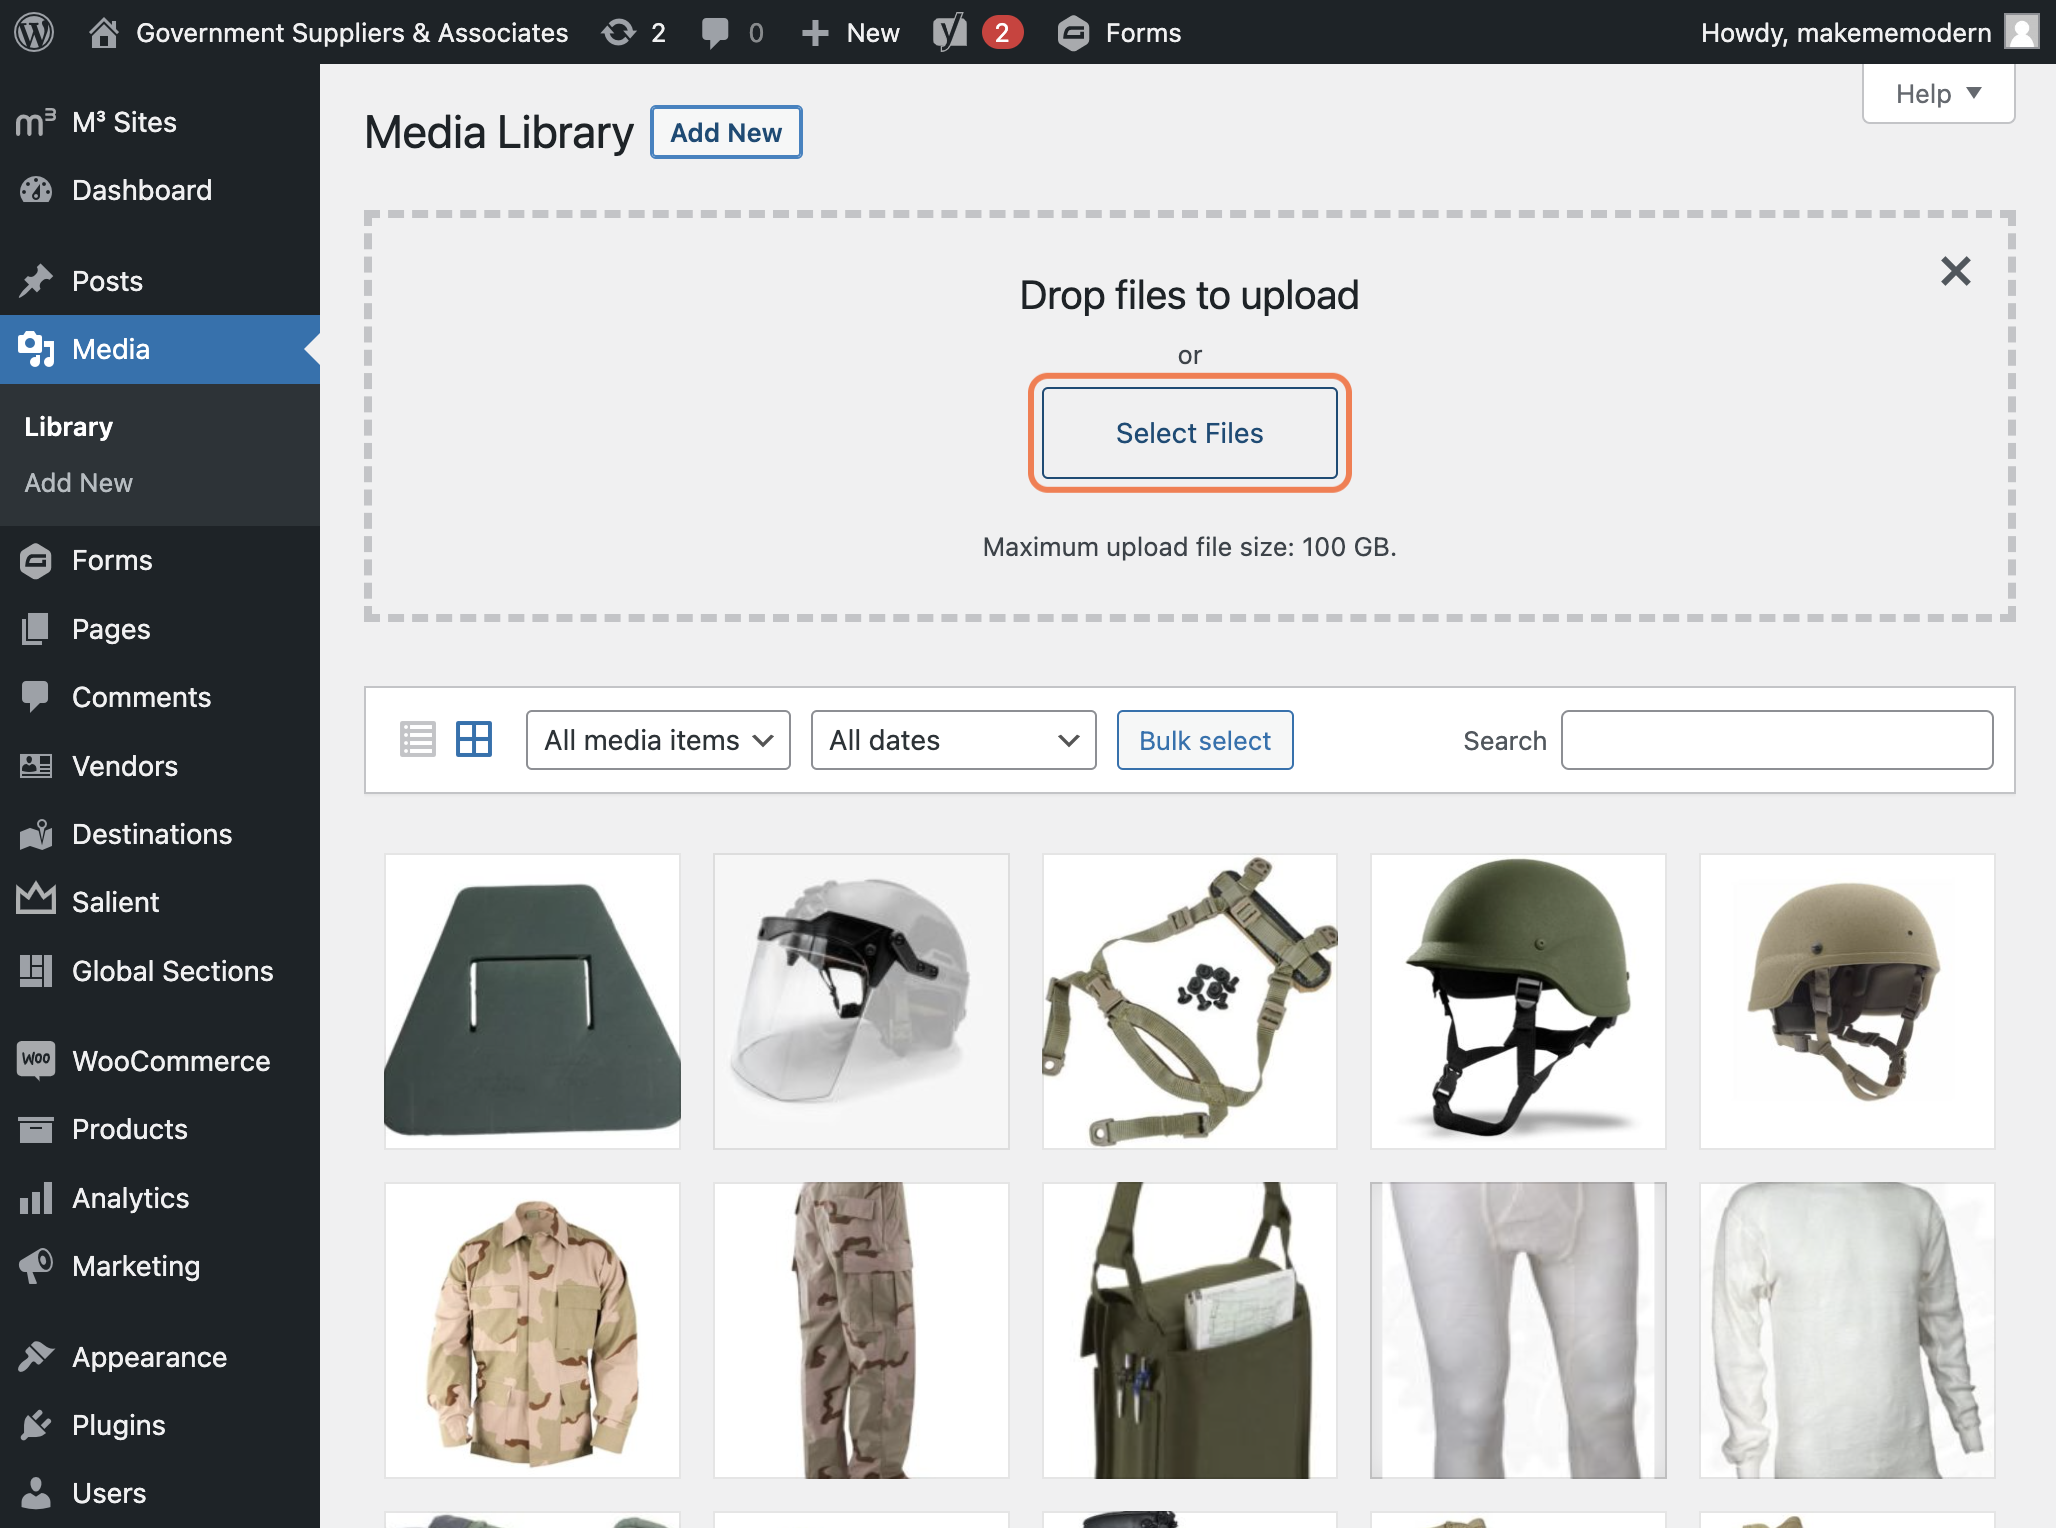
Task: Click the Select Files button
Action: pyautogui.click(x=1189, y=433)
